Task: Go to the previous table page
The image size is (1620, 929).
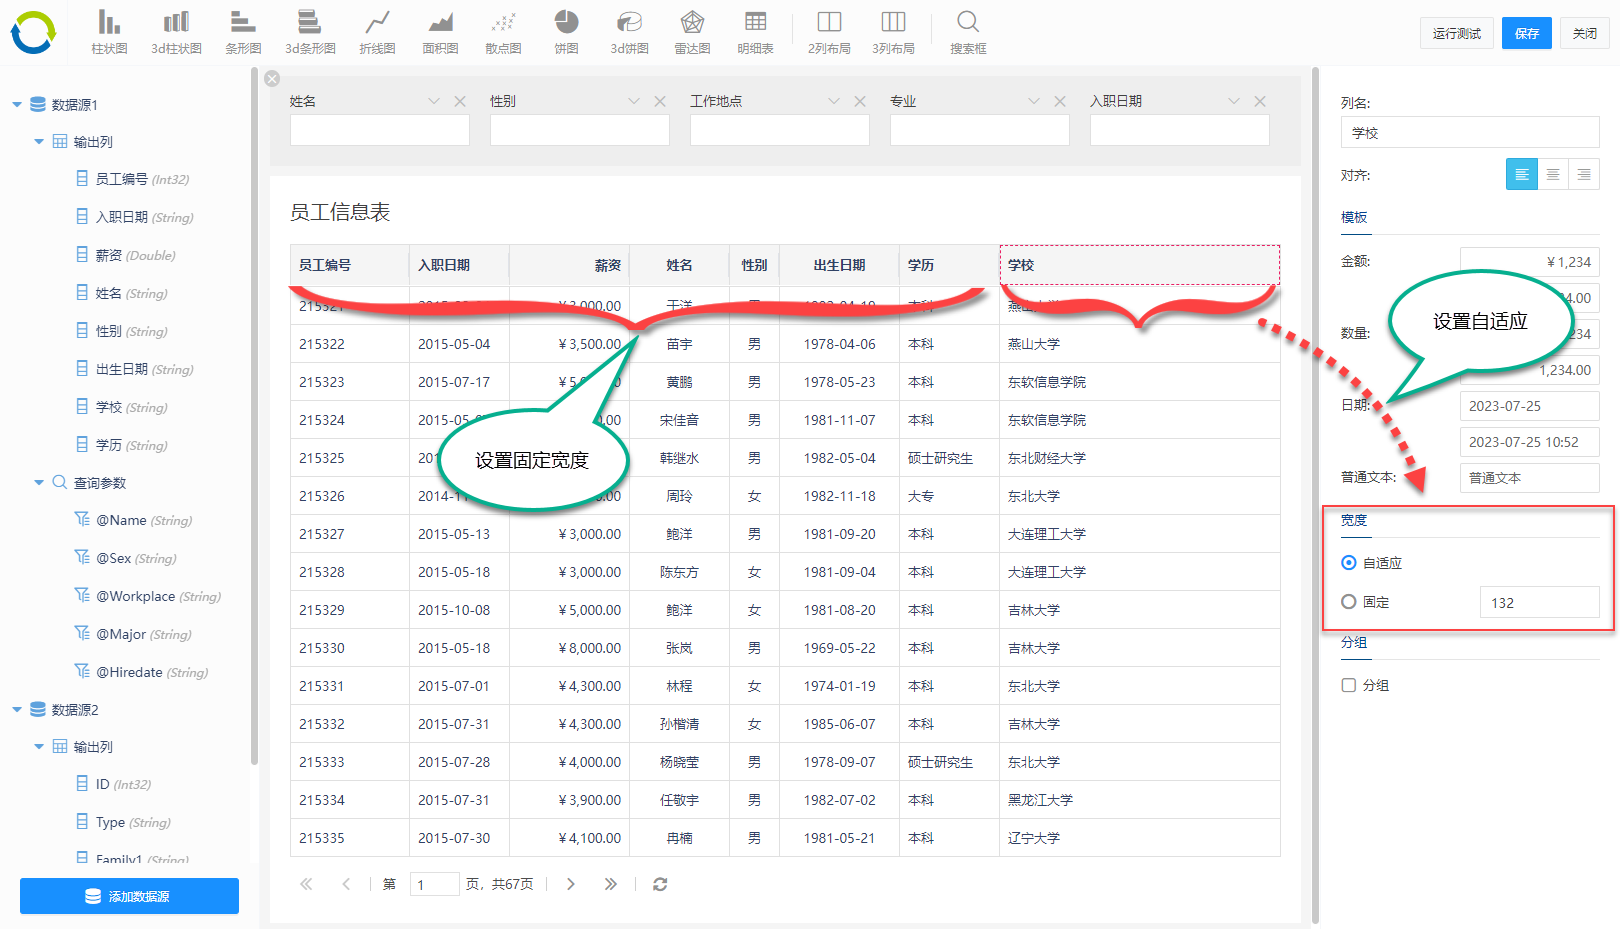Action: (346, 884)
